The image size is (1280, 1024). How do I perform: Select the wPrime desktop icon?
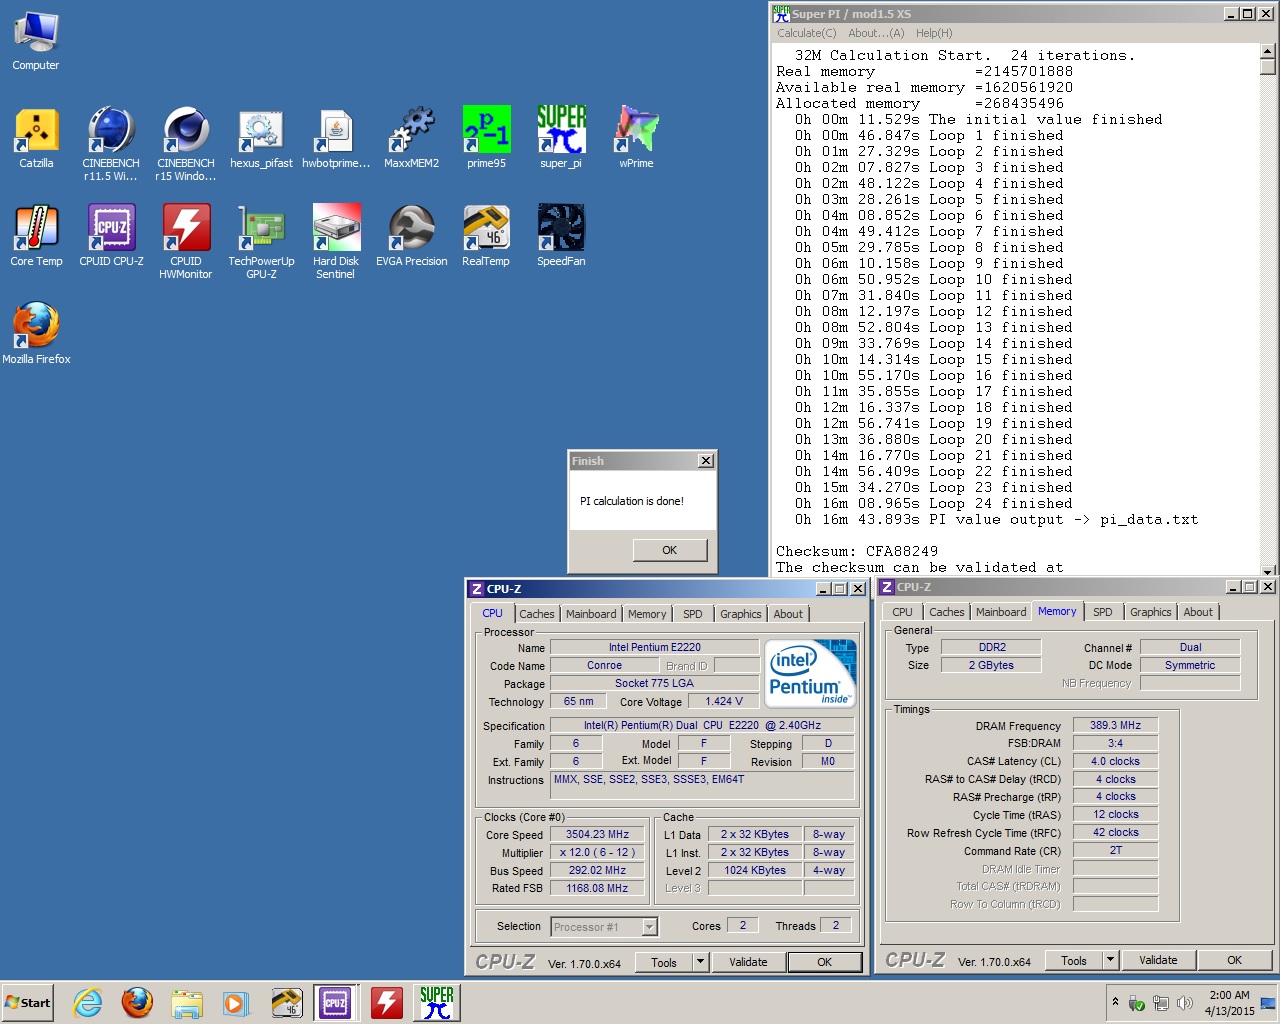(x=636, y=138)
